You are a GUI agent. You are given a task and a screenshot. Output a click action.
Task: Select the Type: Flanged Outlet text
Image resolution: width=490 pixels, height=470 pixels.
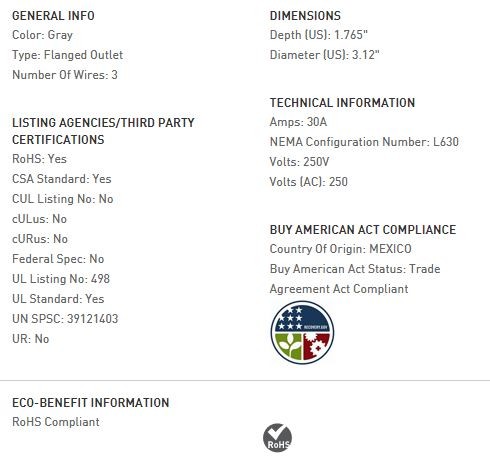68,55
